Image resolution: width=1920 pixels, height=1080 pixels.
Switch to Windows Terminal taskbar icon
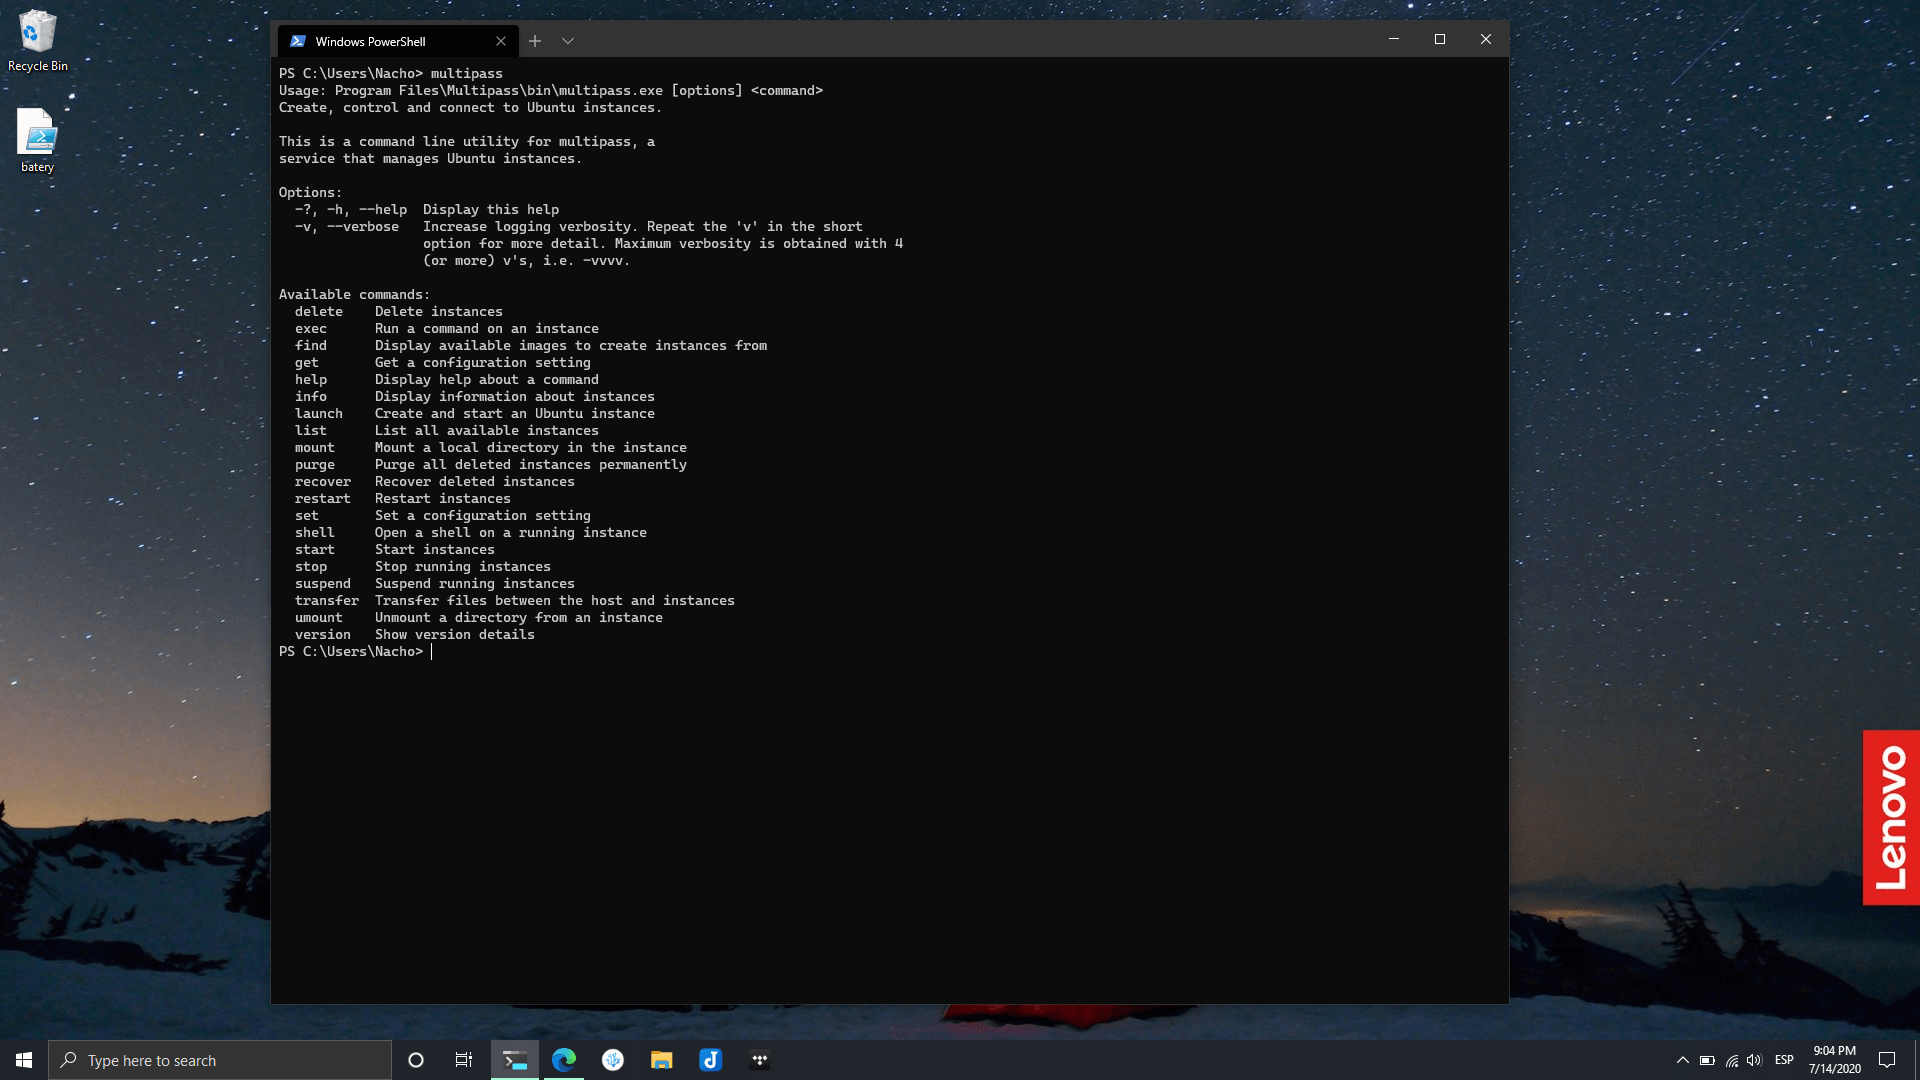(x=515, y=1060)
